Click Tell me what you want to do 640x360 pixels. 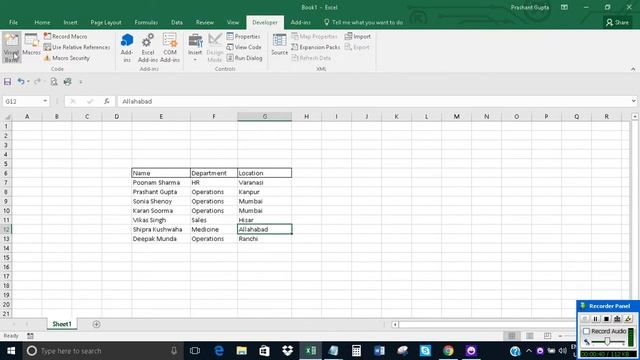tap(364, 22)
